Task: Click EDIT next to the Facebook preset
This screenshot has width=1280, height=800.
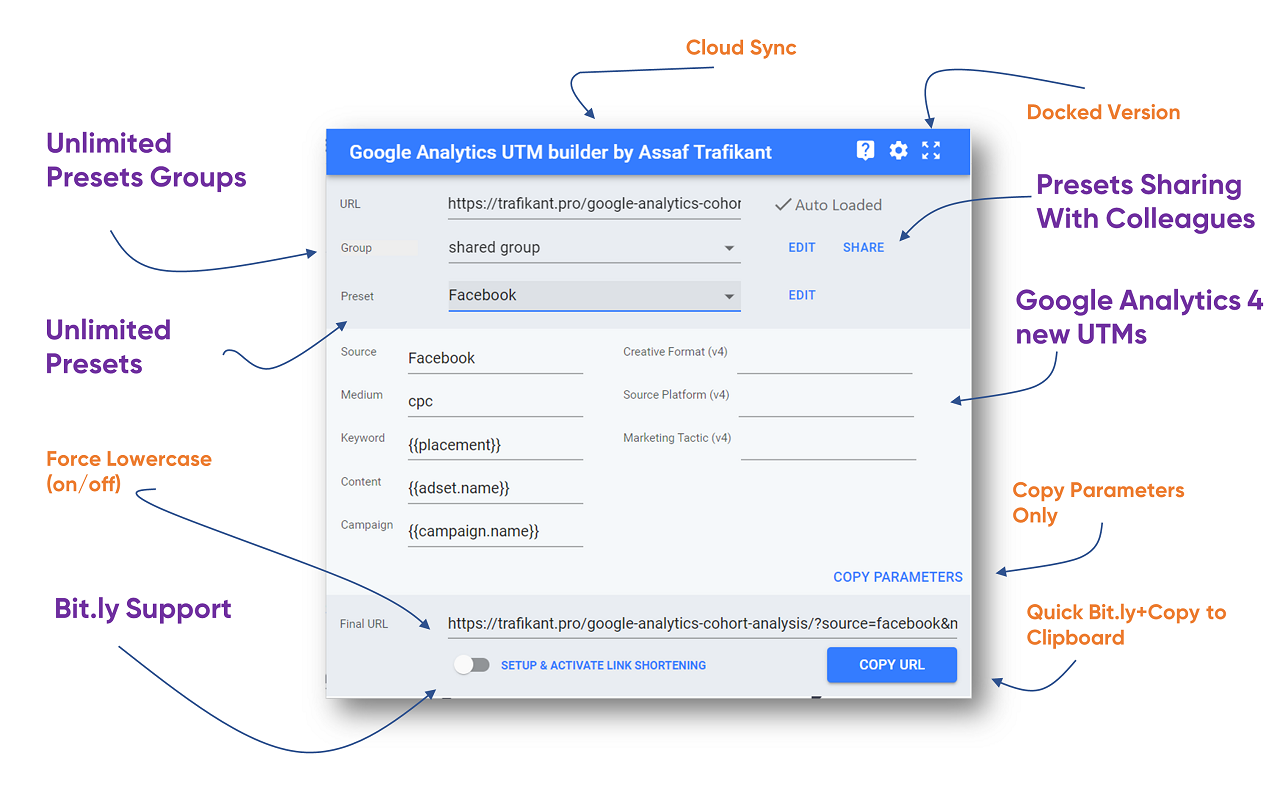Action: 801,294
